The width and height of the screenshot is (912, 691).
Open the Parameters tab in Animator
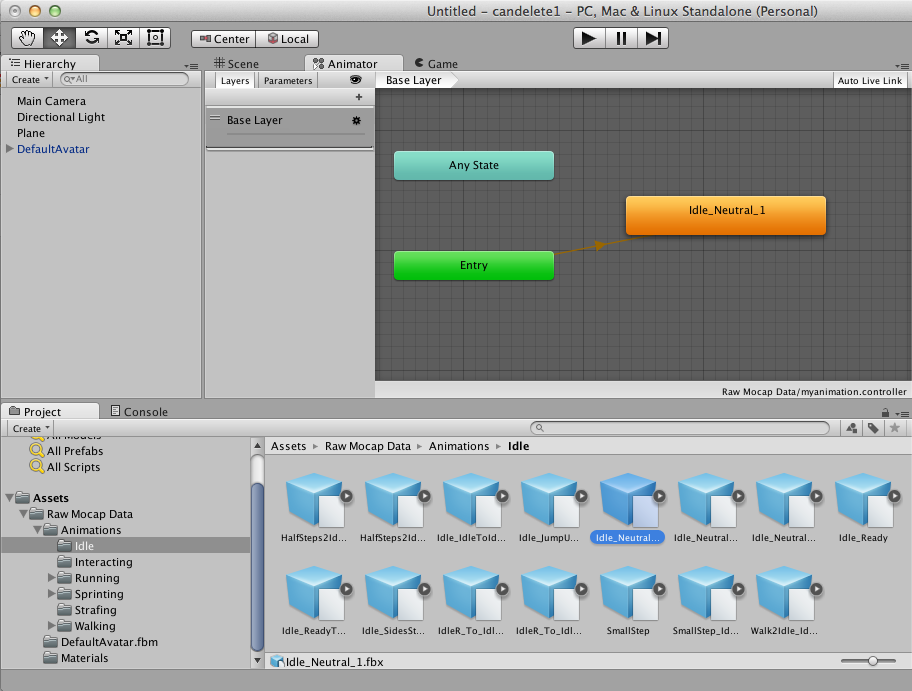(288, 81)
